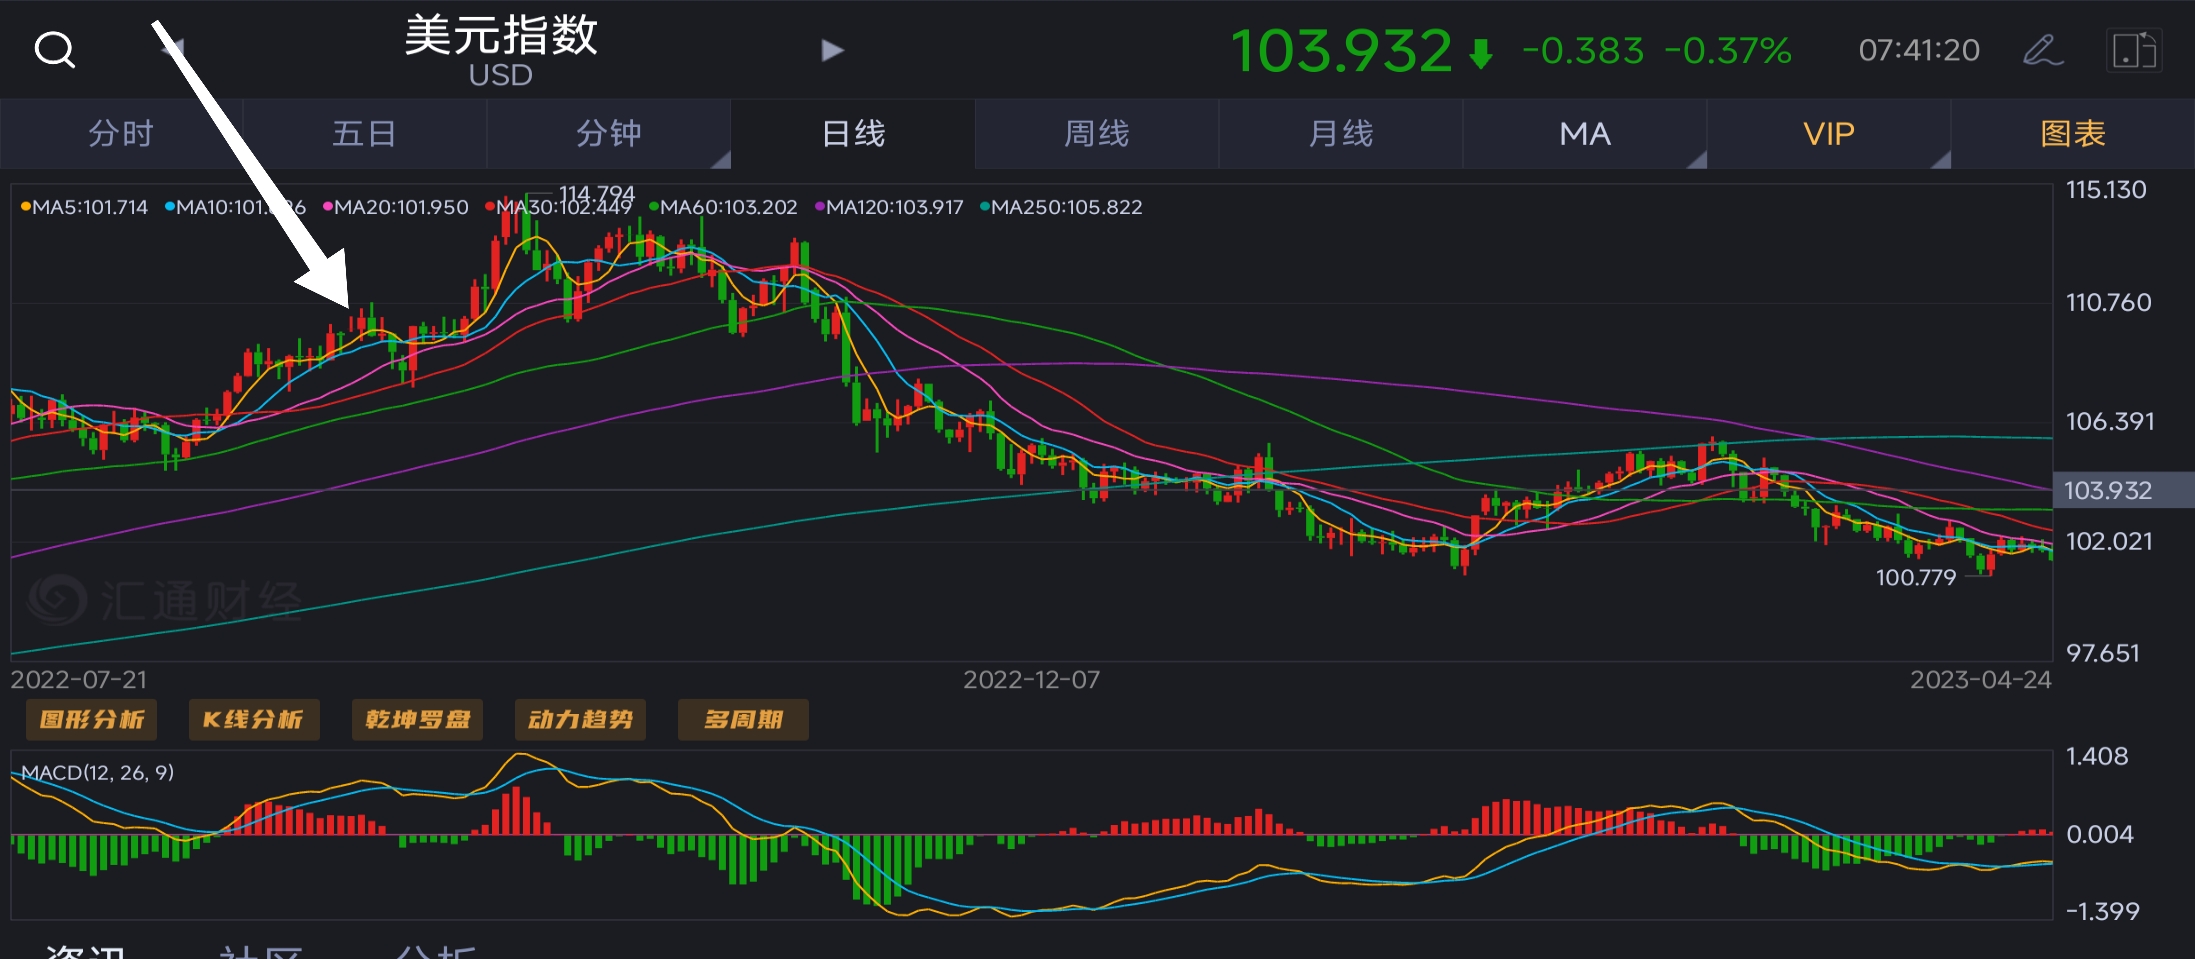Select the 五日 tab
Viewport: 2195px width, 959px height.
[x=365, y=133]
